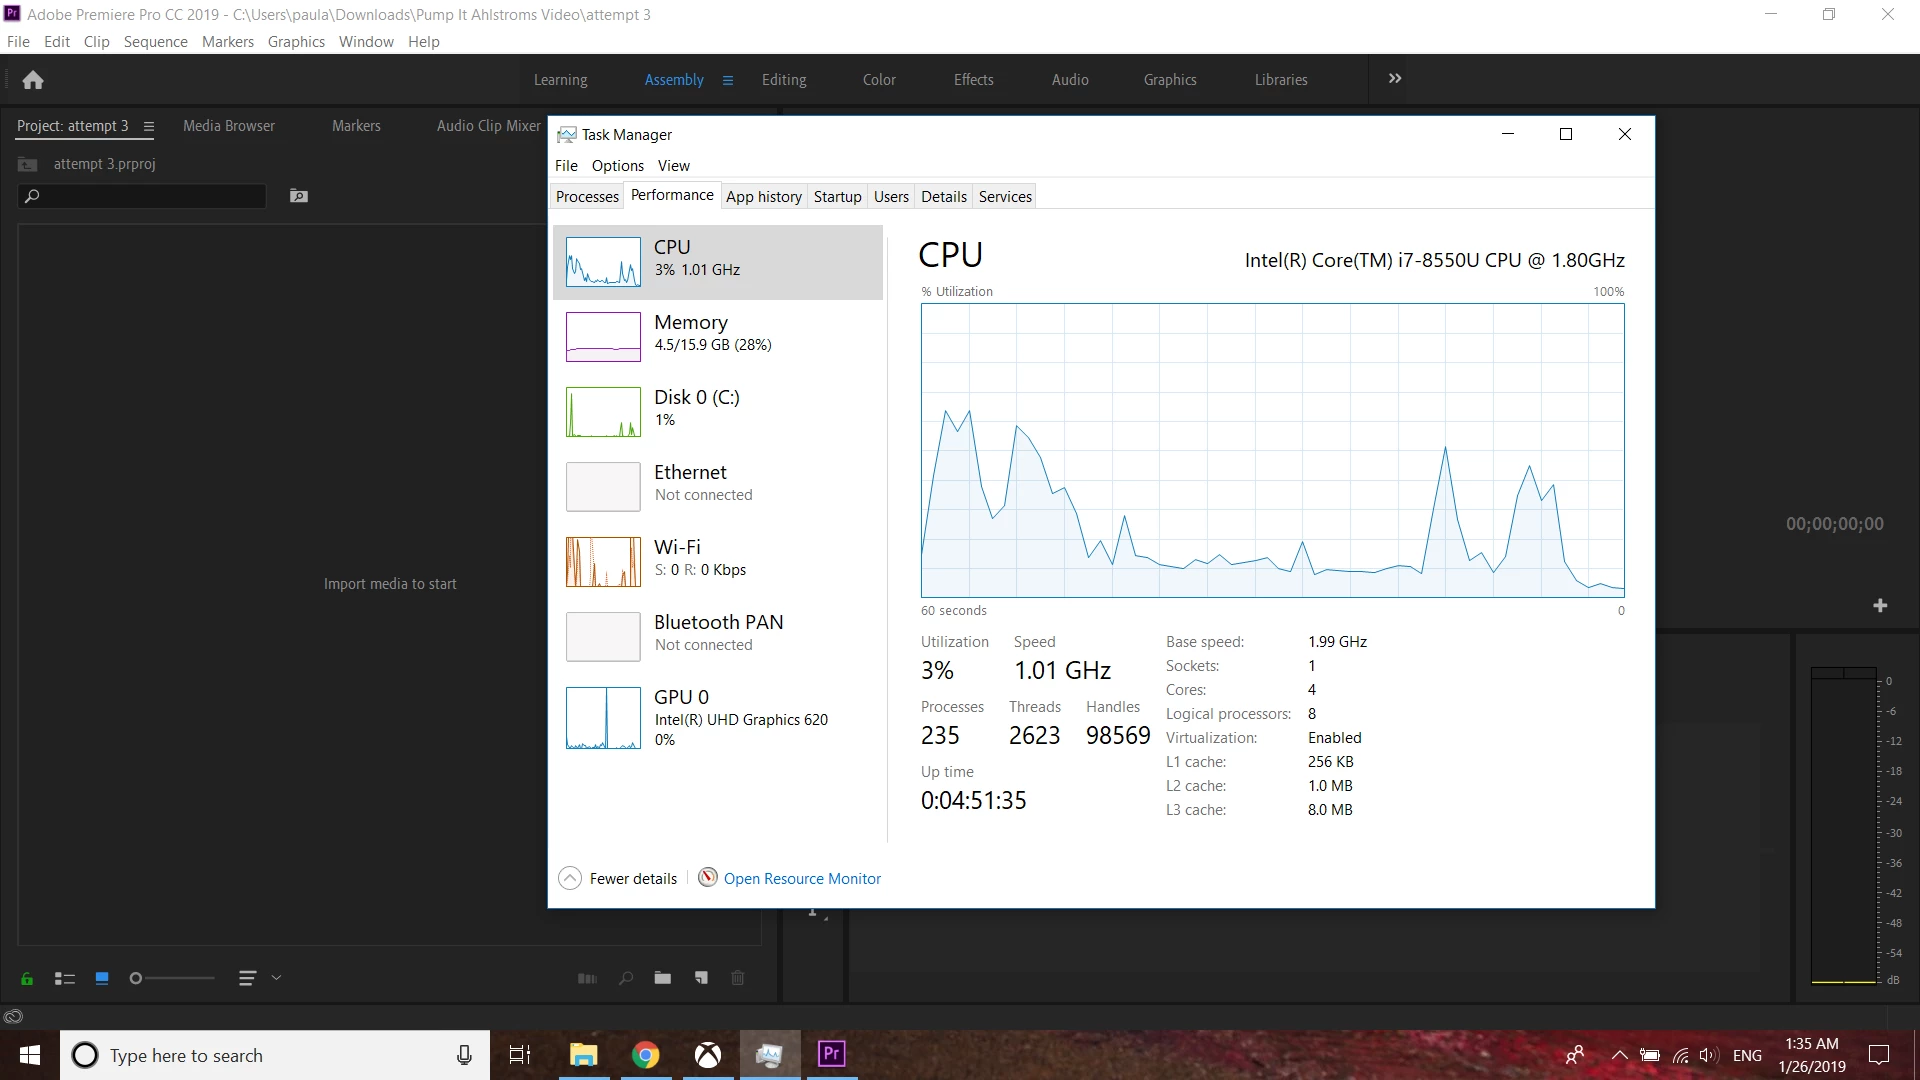Select GPU 0 performance graph entry

click(717, 717)
